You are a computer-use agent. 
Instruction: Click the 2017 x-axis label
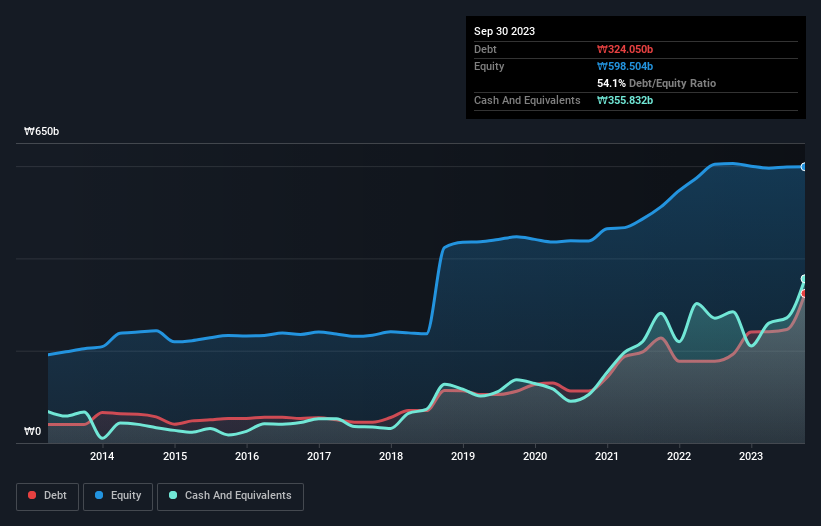(319, 456)
